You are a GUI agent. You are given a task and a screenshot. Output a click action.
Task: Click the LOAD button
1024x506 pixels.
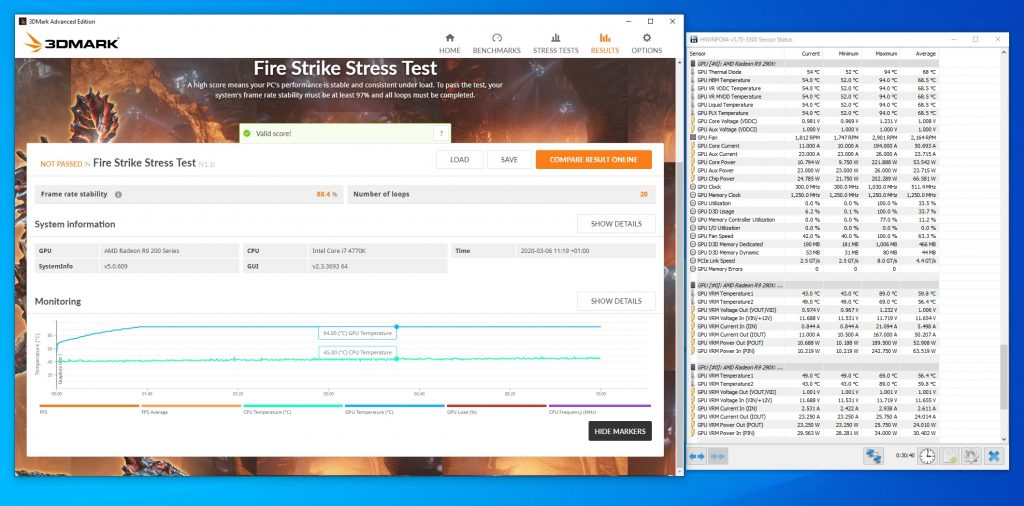pyautogui.click(x=460, y=159)
